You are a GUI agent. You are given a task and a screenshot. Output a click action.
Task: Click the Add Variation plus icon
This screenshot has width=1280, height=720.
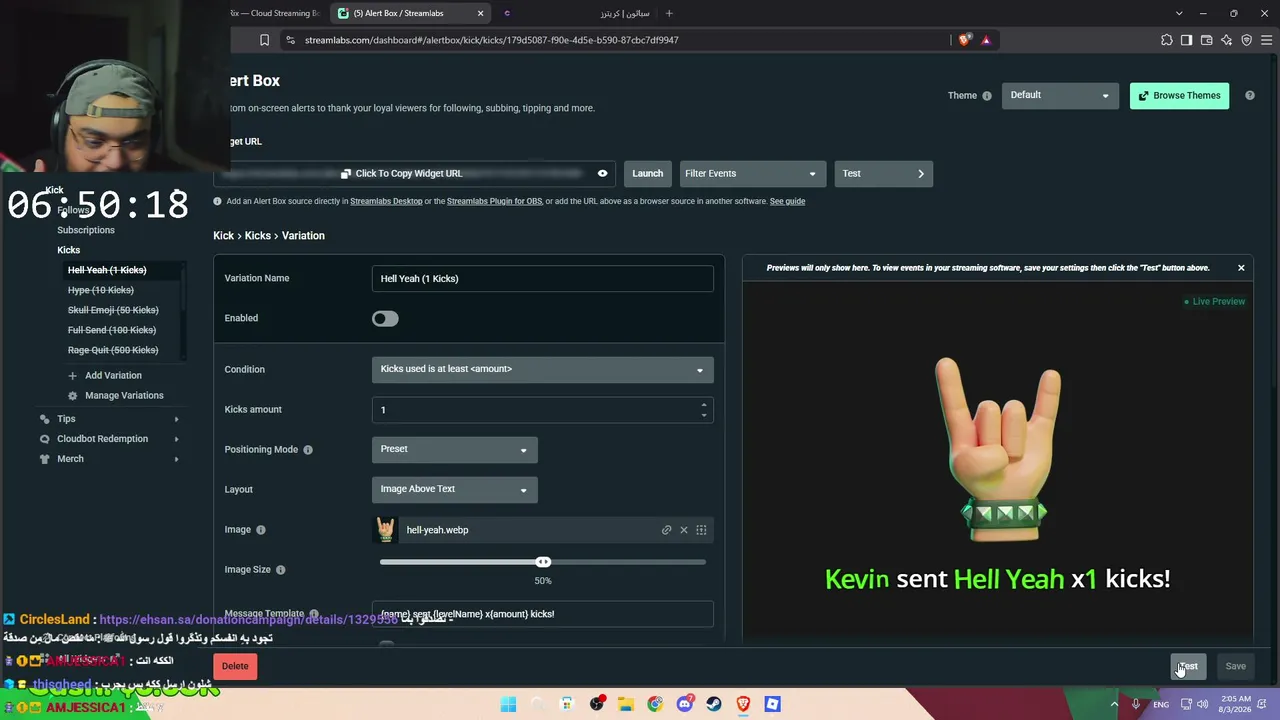(72, 376)
